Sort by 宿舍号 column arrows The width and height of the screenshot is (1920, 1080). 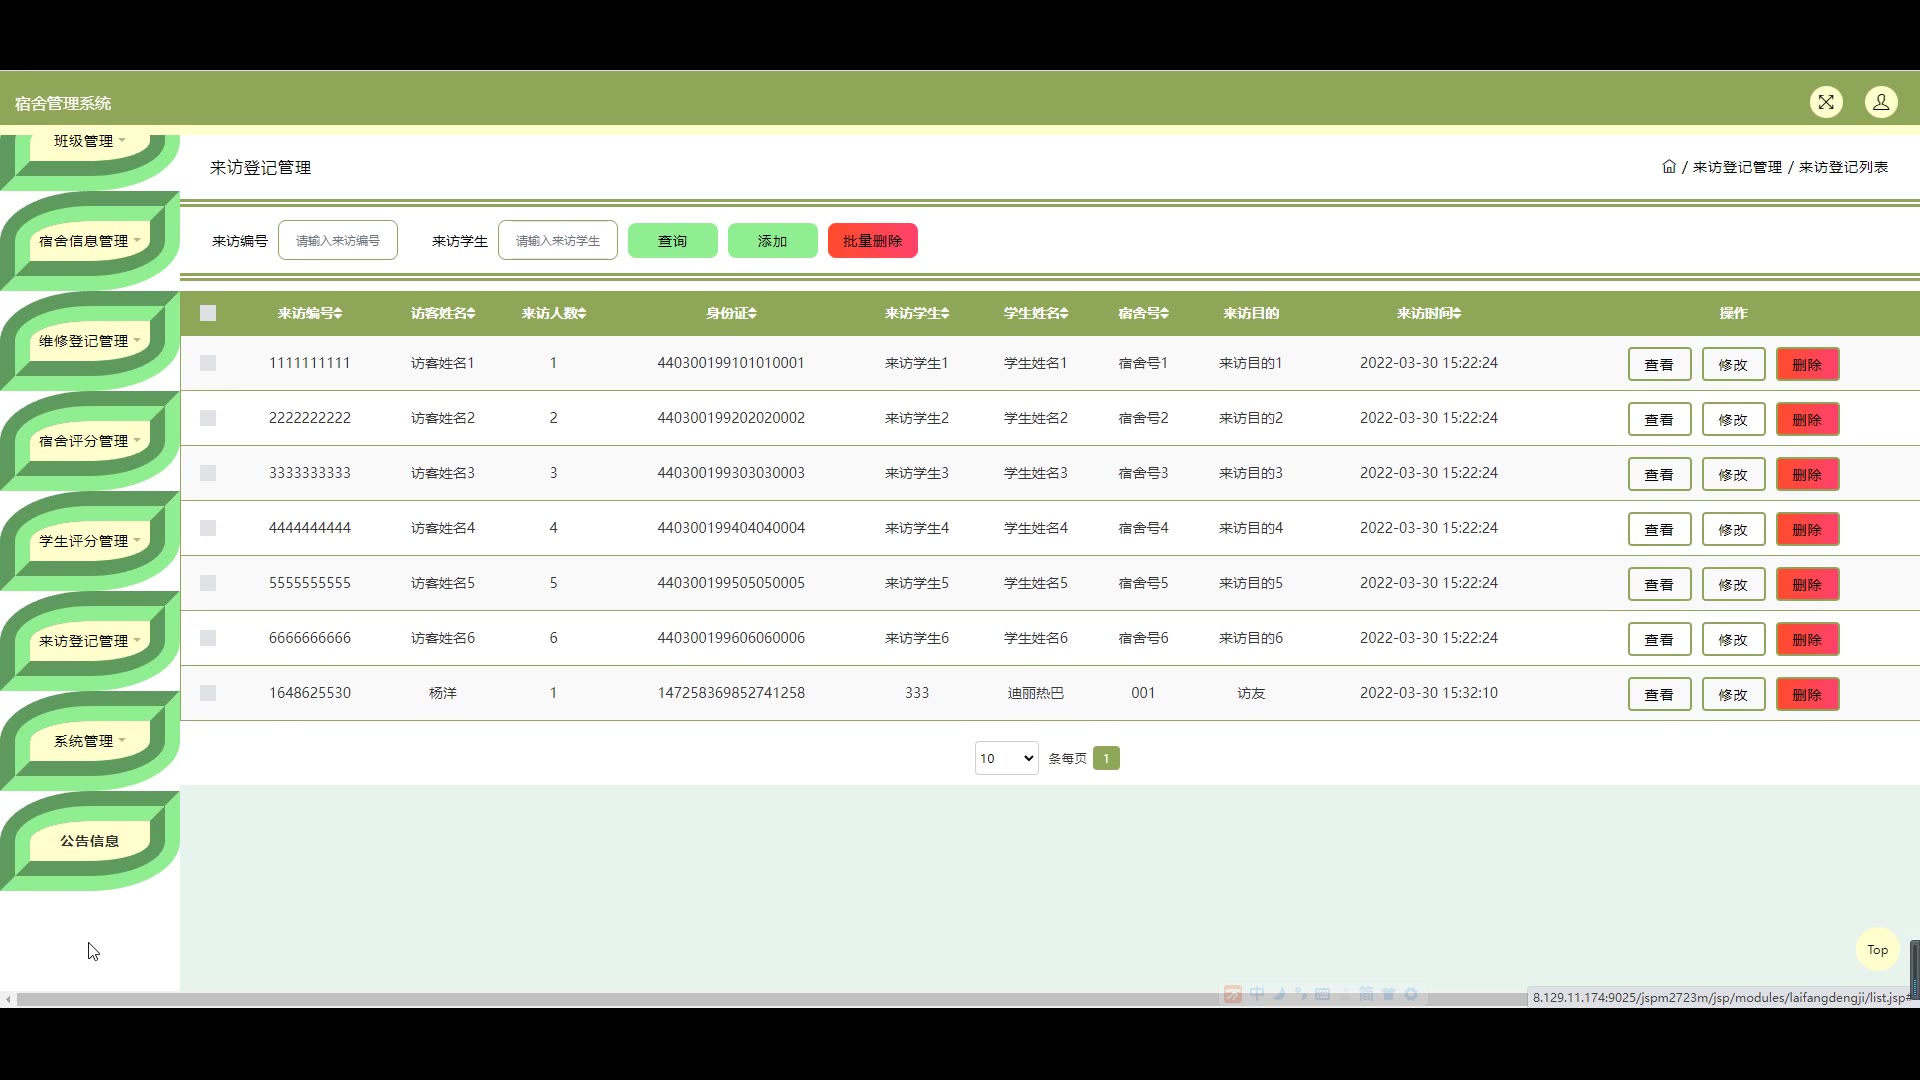pyautogui.click(x=1165, y=314)
